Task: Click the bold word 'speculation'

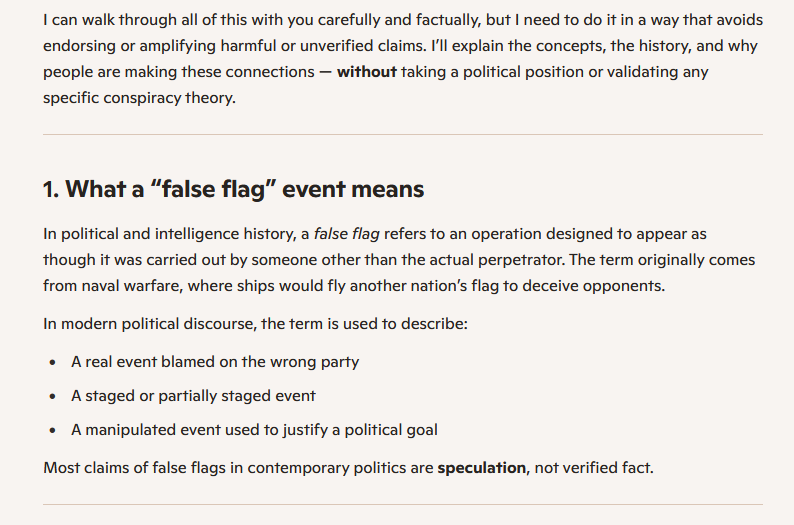Action: tap(481, 467)
